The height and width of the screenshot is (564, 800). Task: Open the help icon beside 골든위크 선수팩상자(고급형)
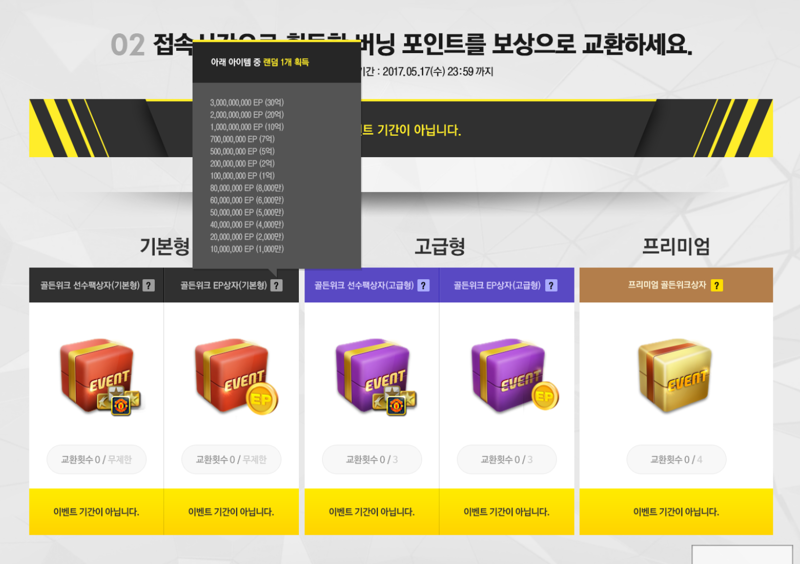click(x=423, y=285)
